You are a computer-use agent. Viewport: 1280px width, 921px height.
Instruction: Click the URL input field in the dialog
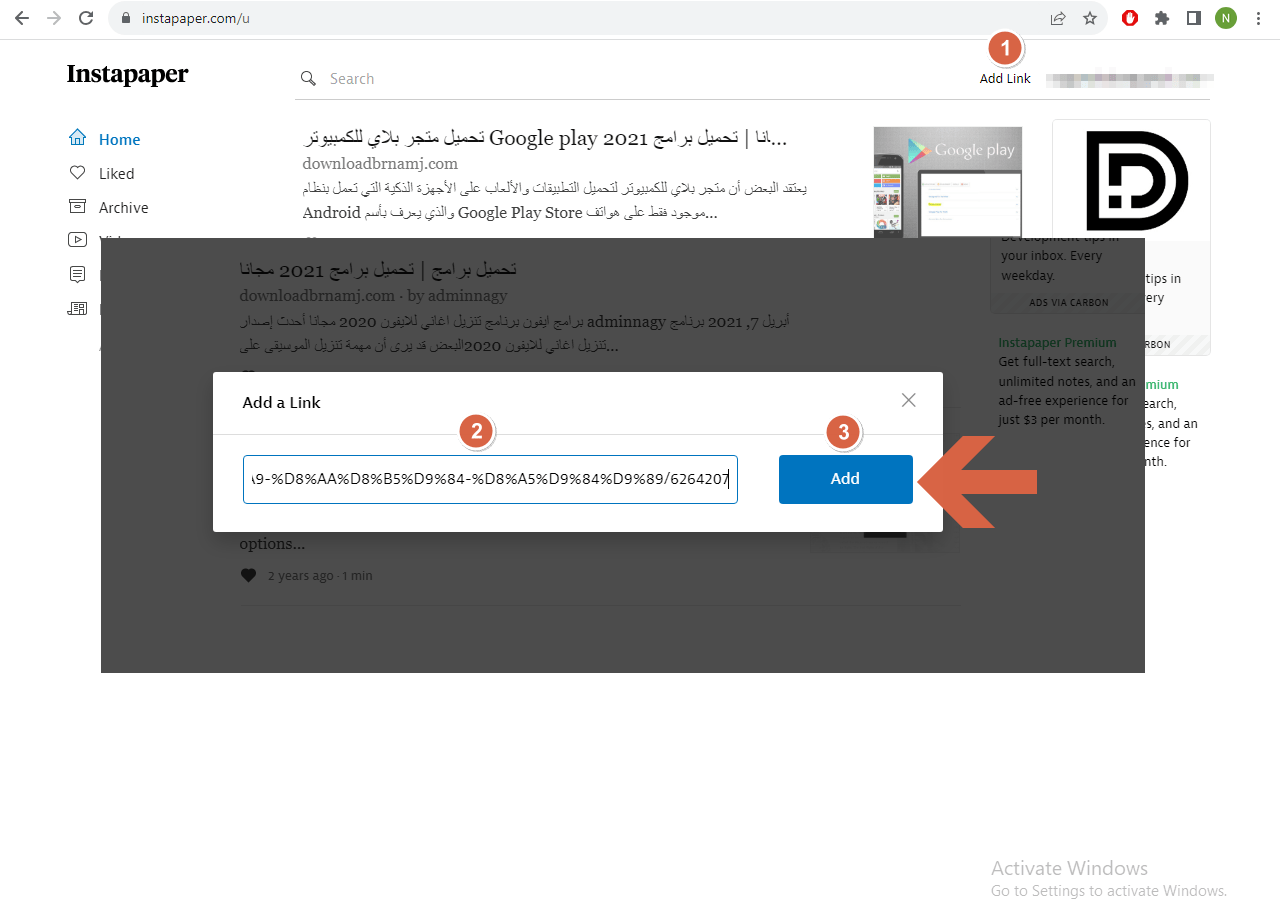[490, 479]
